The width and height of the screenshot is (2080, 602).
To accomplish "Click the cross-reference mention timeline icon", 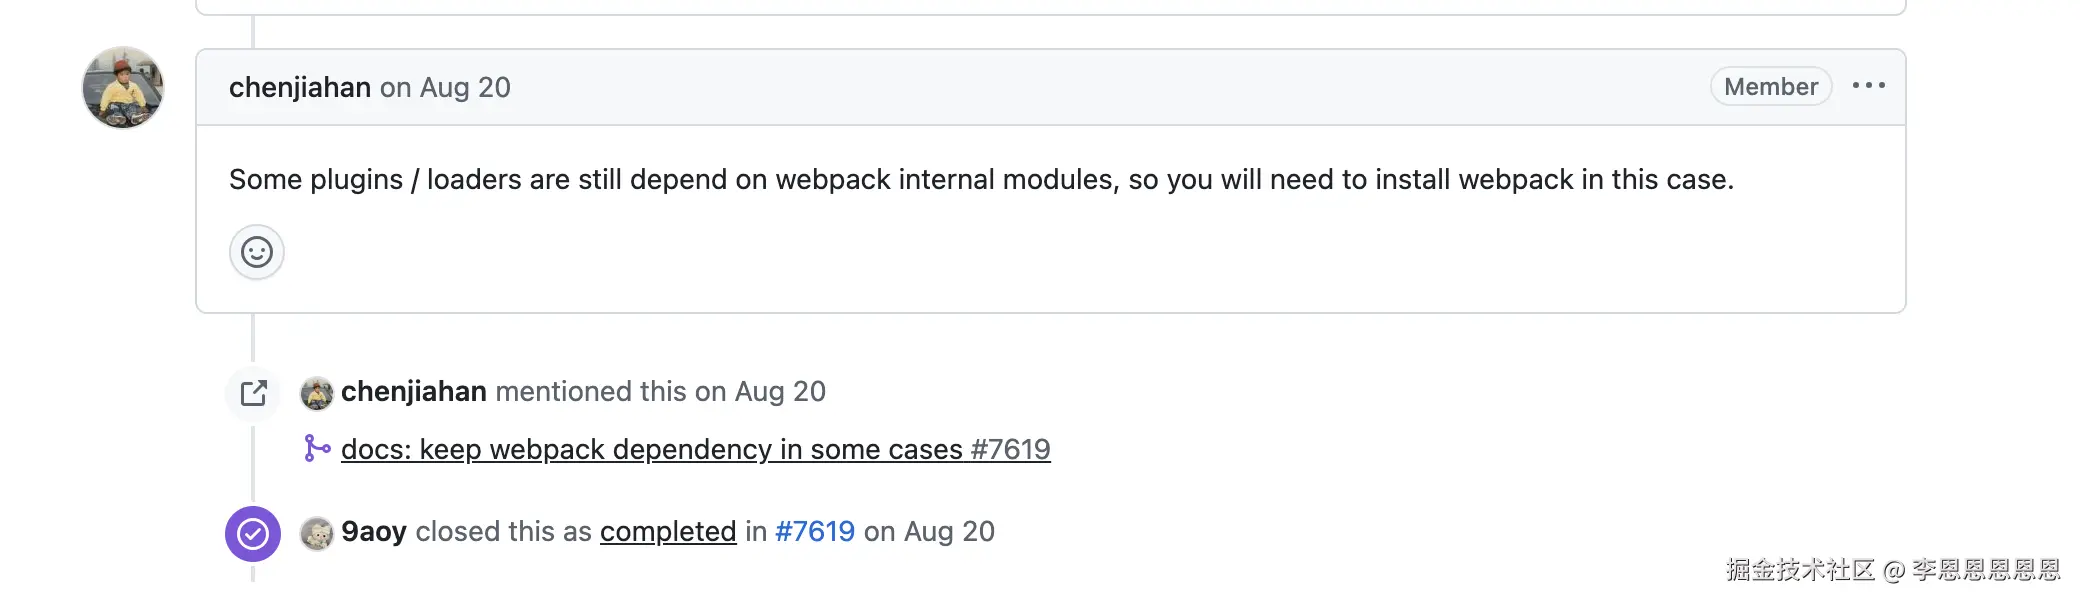I will [254, 393].
